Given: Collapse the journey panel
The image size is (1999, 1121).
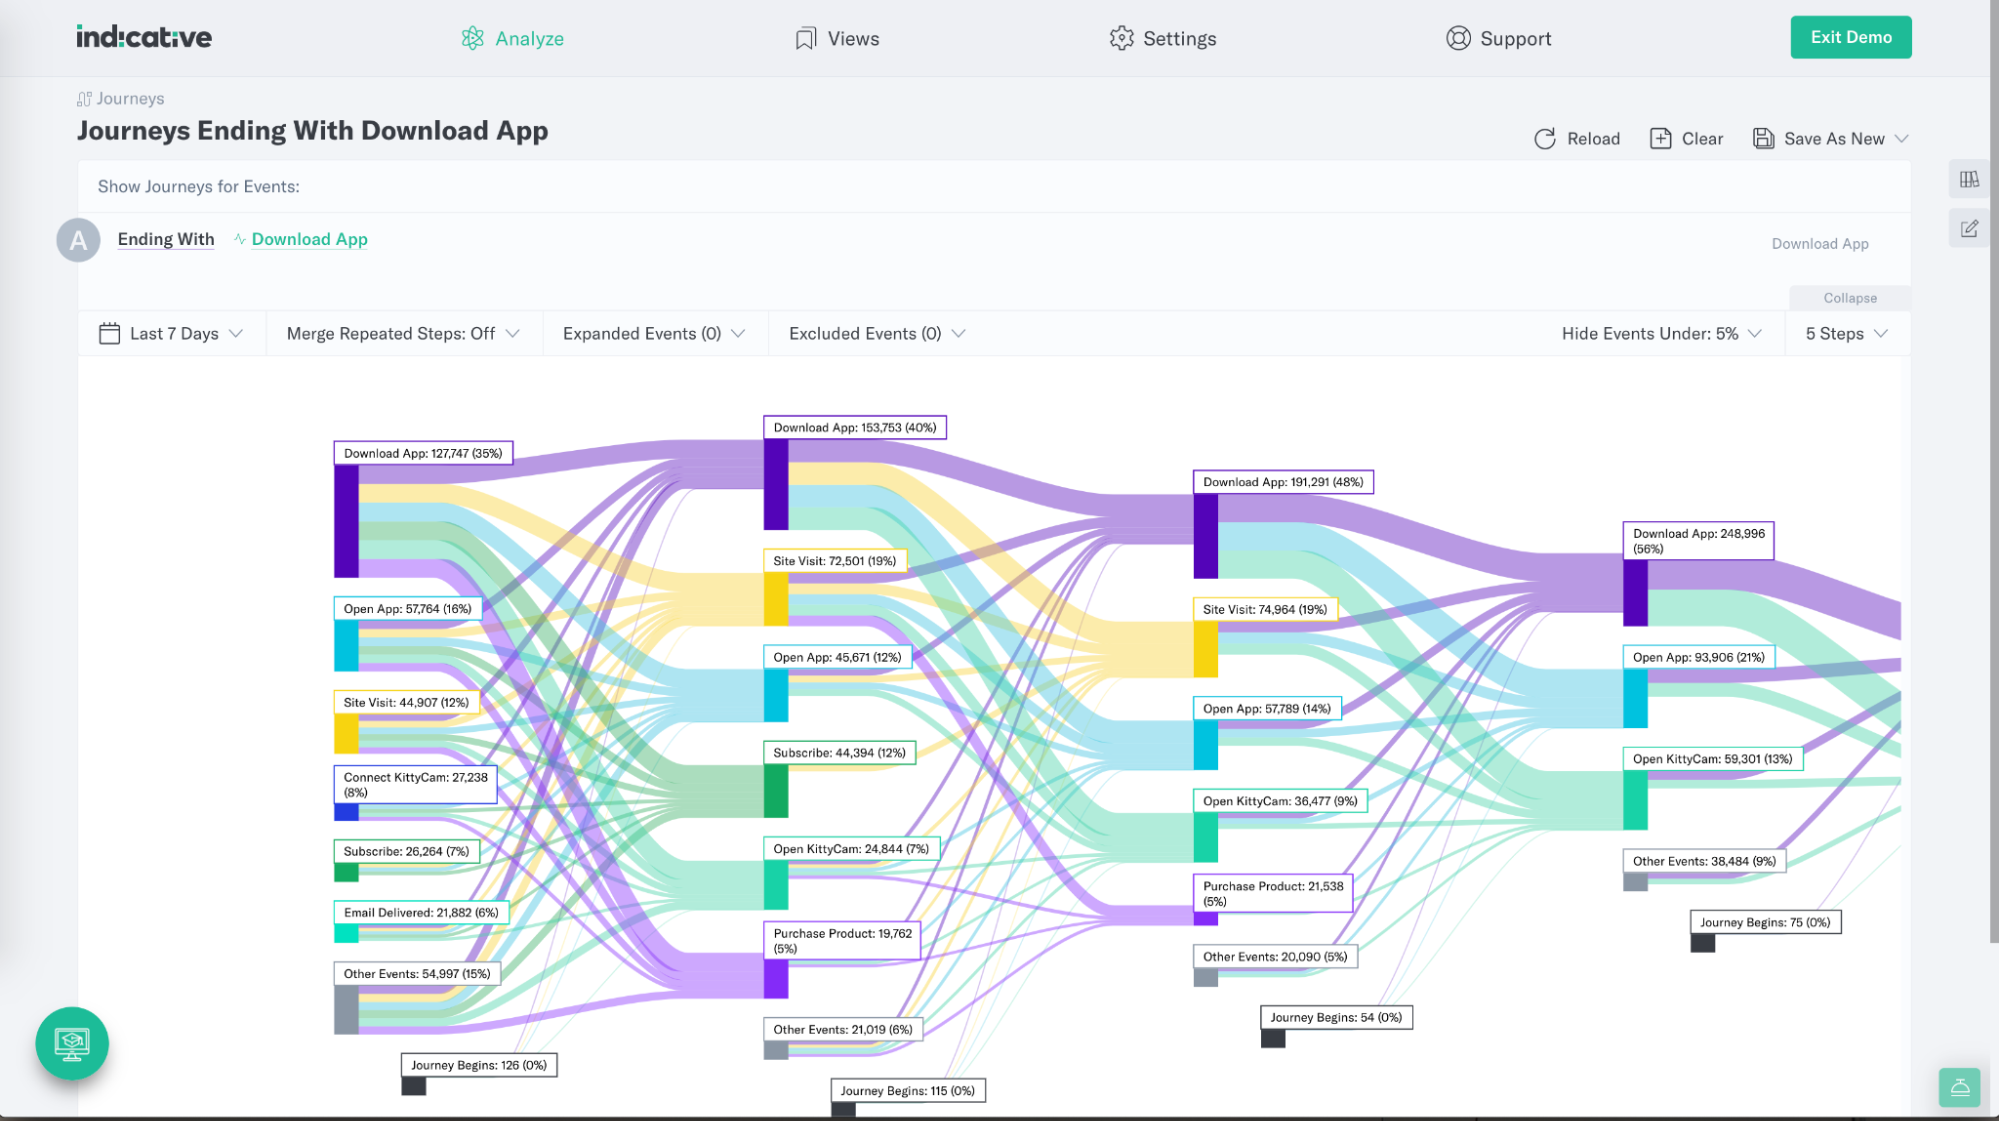Looking at the screenshot, I should click(x=1849, y=298).
